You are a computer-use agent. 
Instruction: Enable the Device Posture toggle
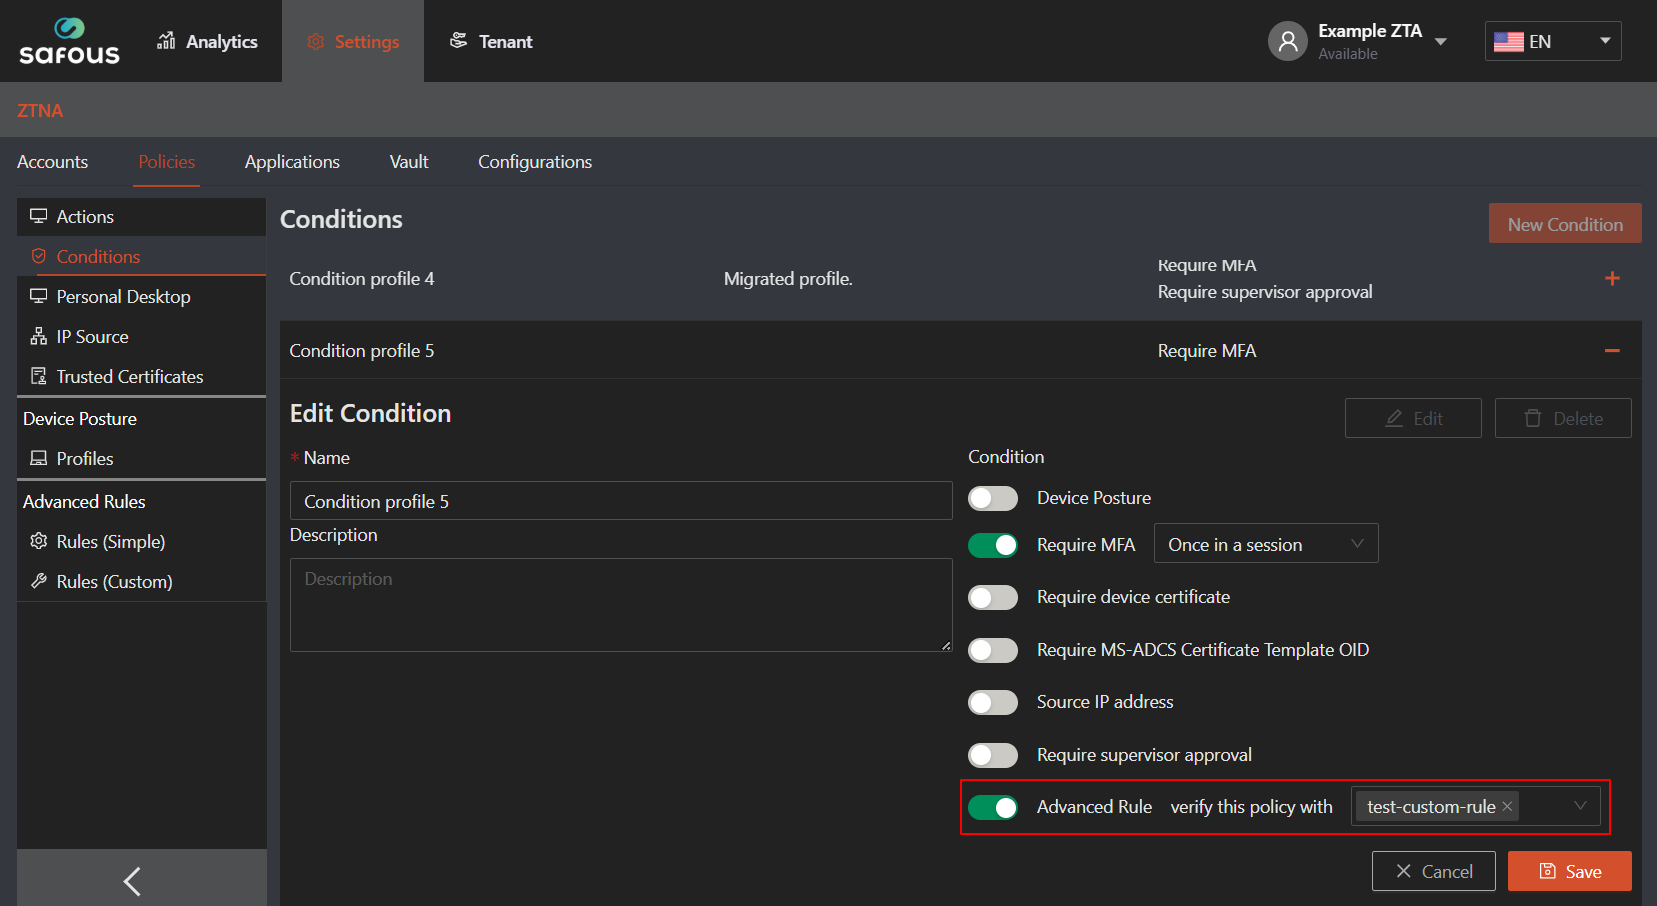992,498
